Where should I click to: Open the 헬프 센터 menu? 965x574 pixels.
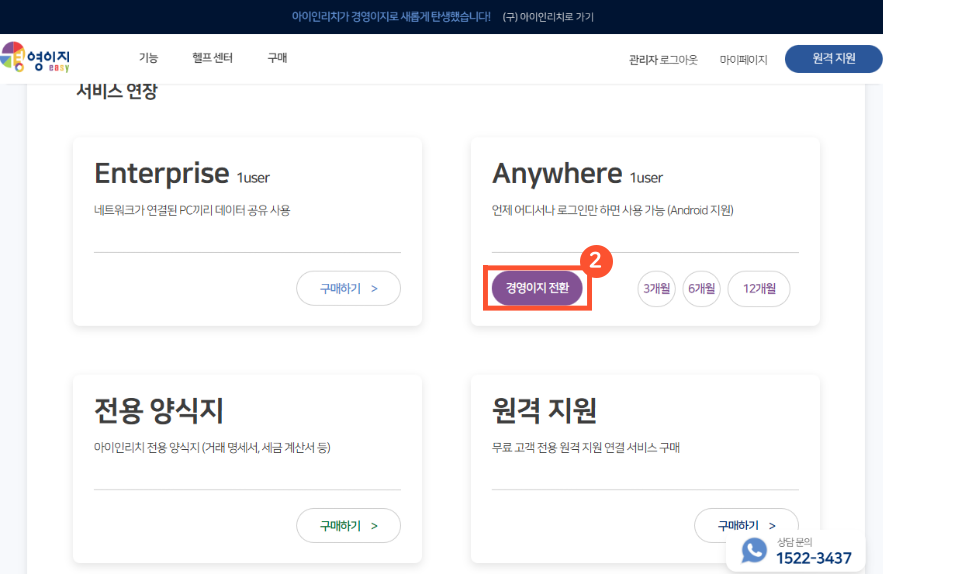[212, 59]
